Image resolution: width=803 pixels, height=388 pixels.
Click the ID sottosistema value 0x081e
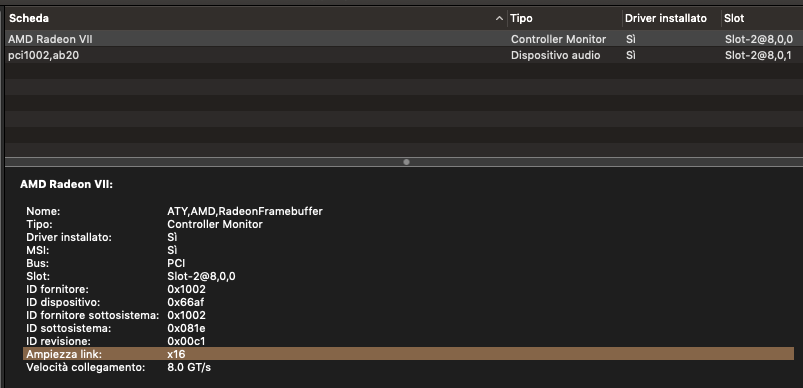coord(186,328)
